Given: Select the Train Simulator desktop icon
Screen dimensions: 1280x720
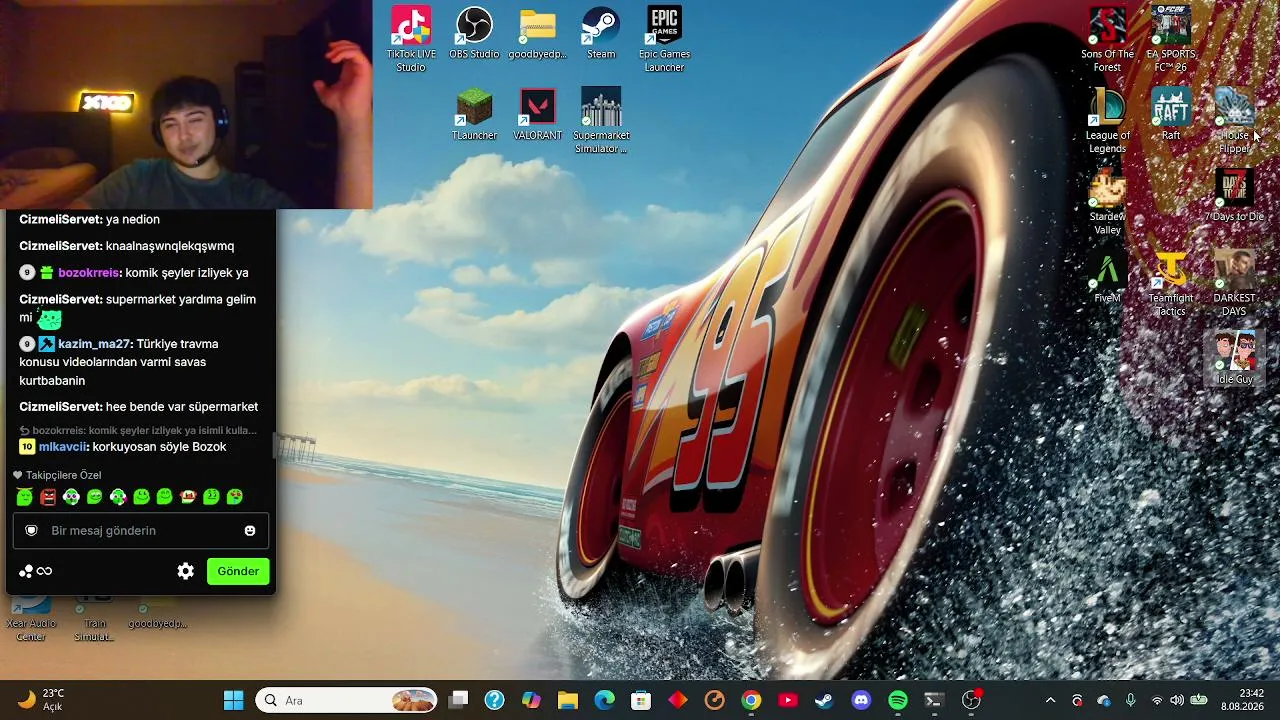Looking at the screenshot, I should pos(94,620).
